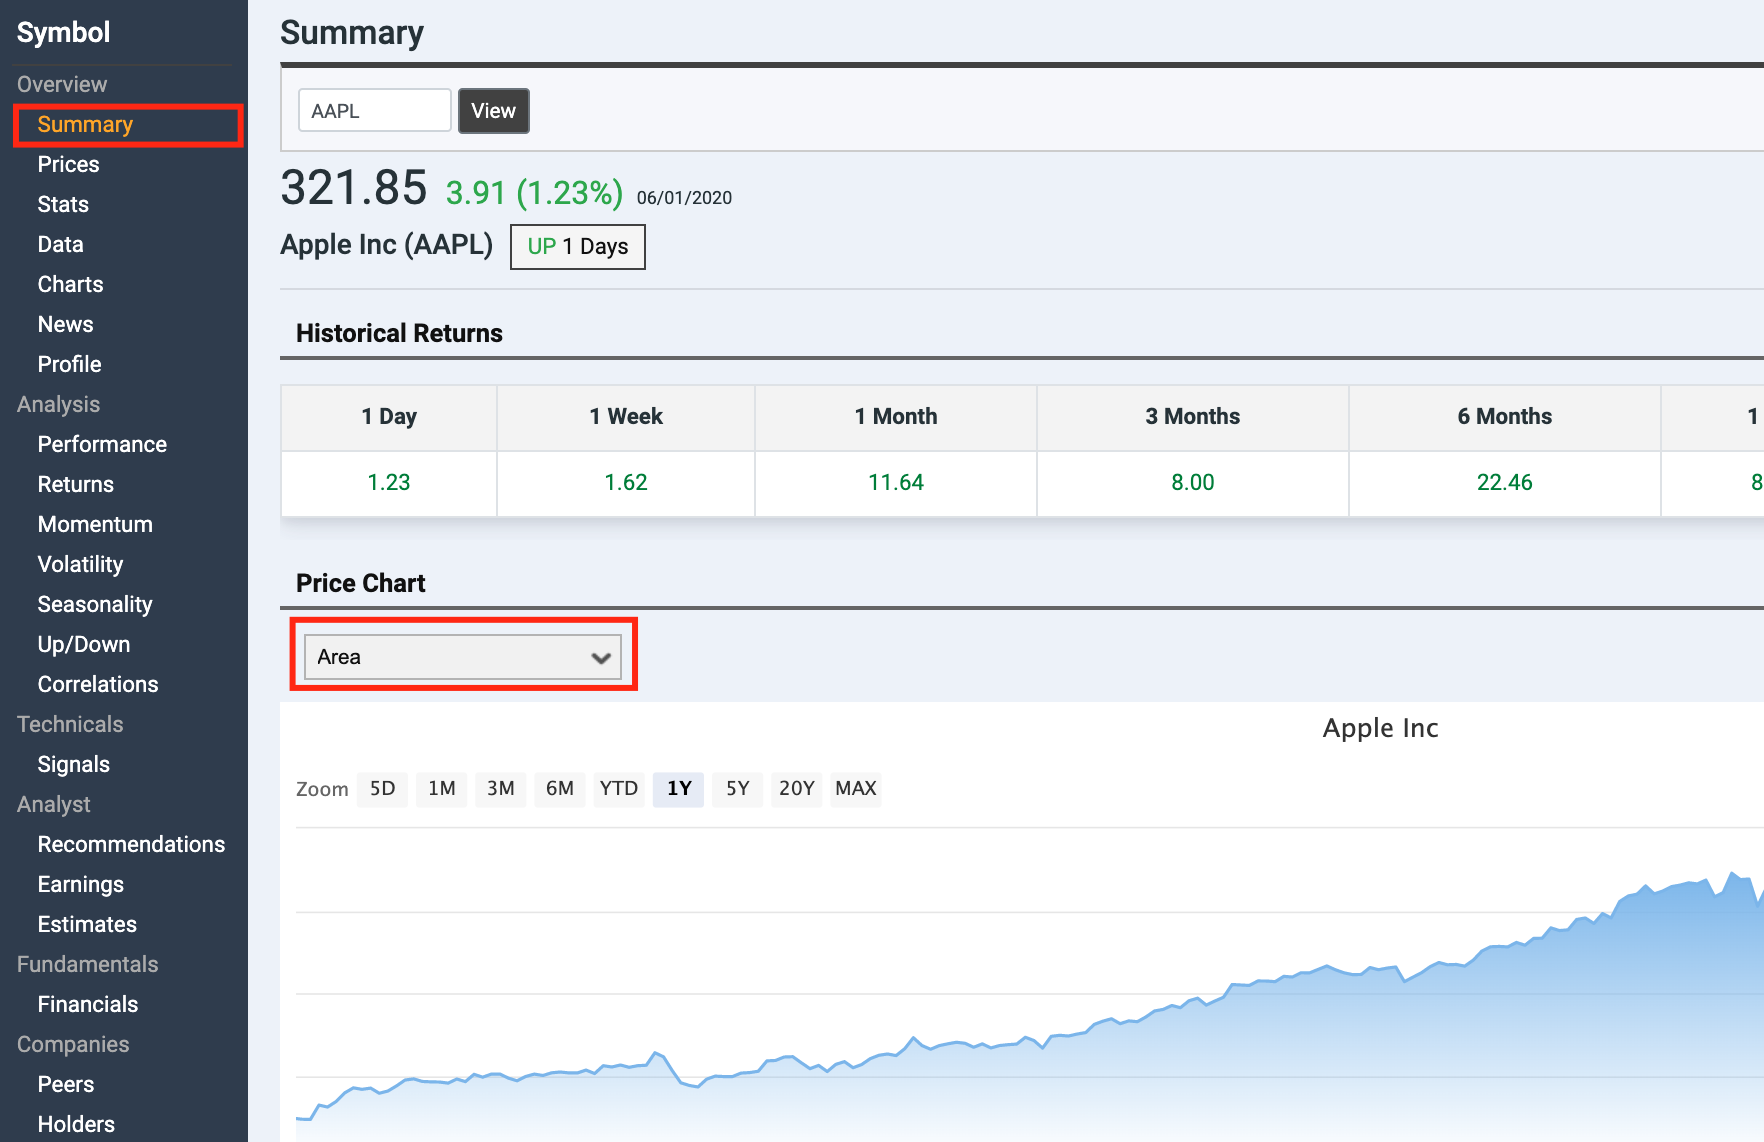The height and width of the screenshot is (1142, 1764).
Task: Click the 3.91 (1.23%) change text
Action: (534, 193)
